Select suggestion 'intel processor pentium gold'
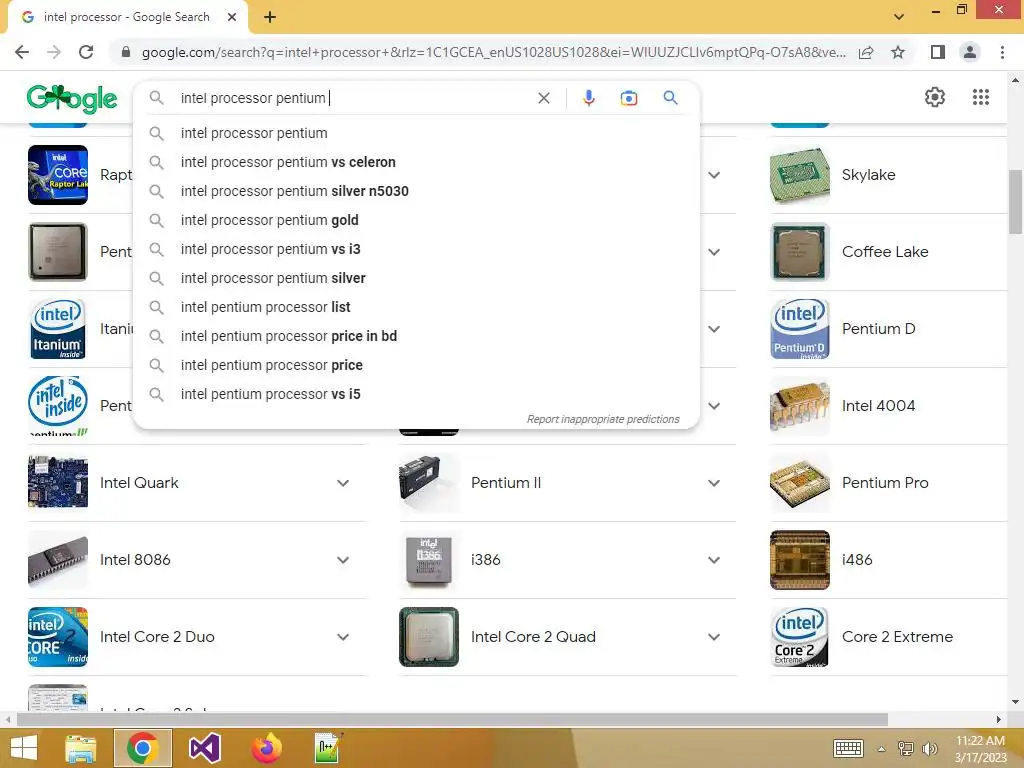Viewport: 1024px width, 768px height. pos(416,220)
